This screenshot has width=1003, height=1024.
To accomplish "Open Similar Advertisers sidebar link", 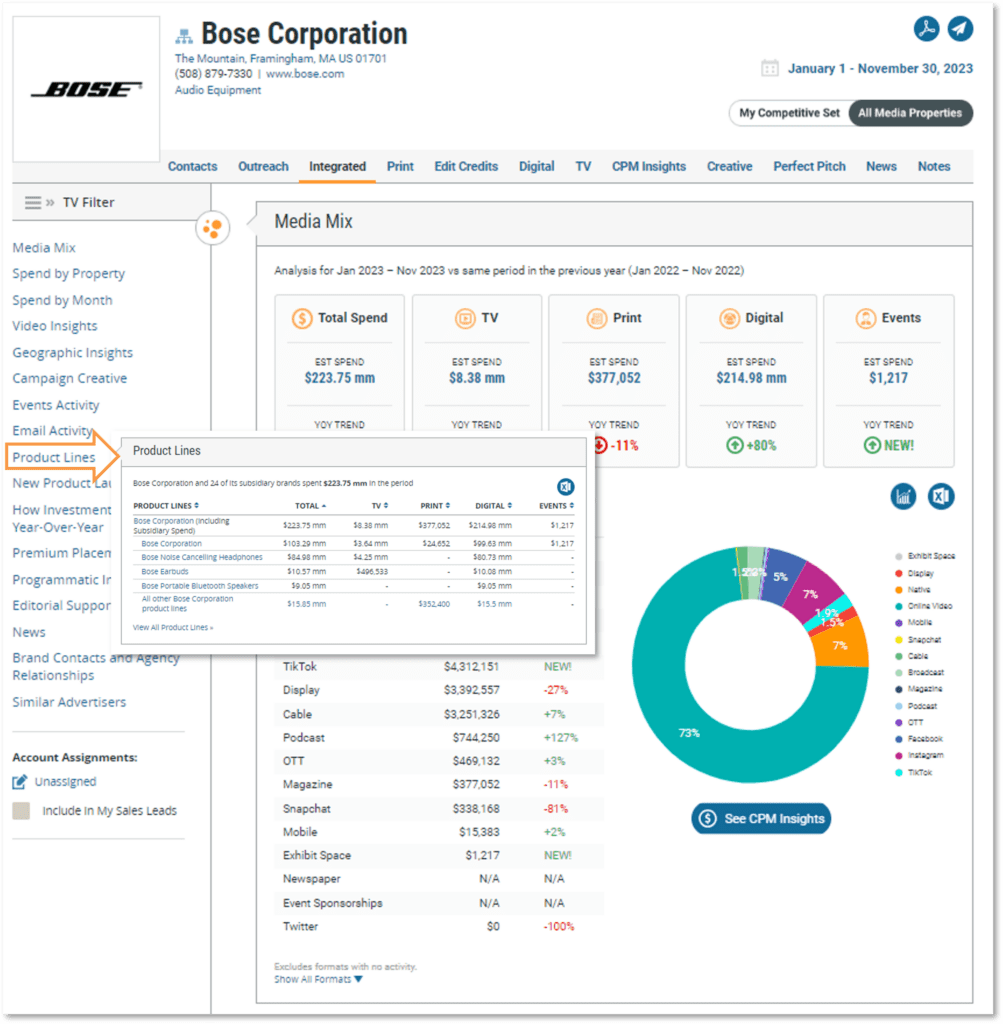I will [x=69, y=702].
